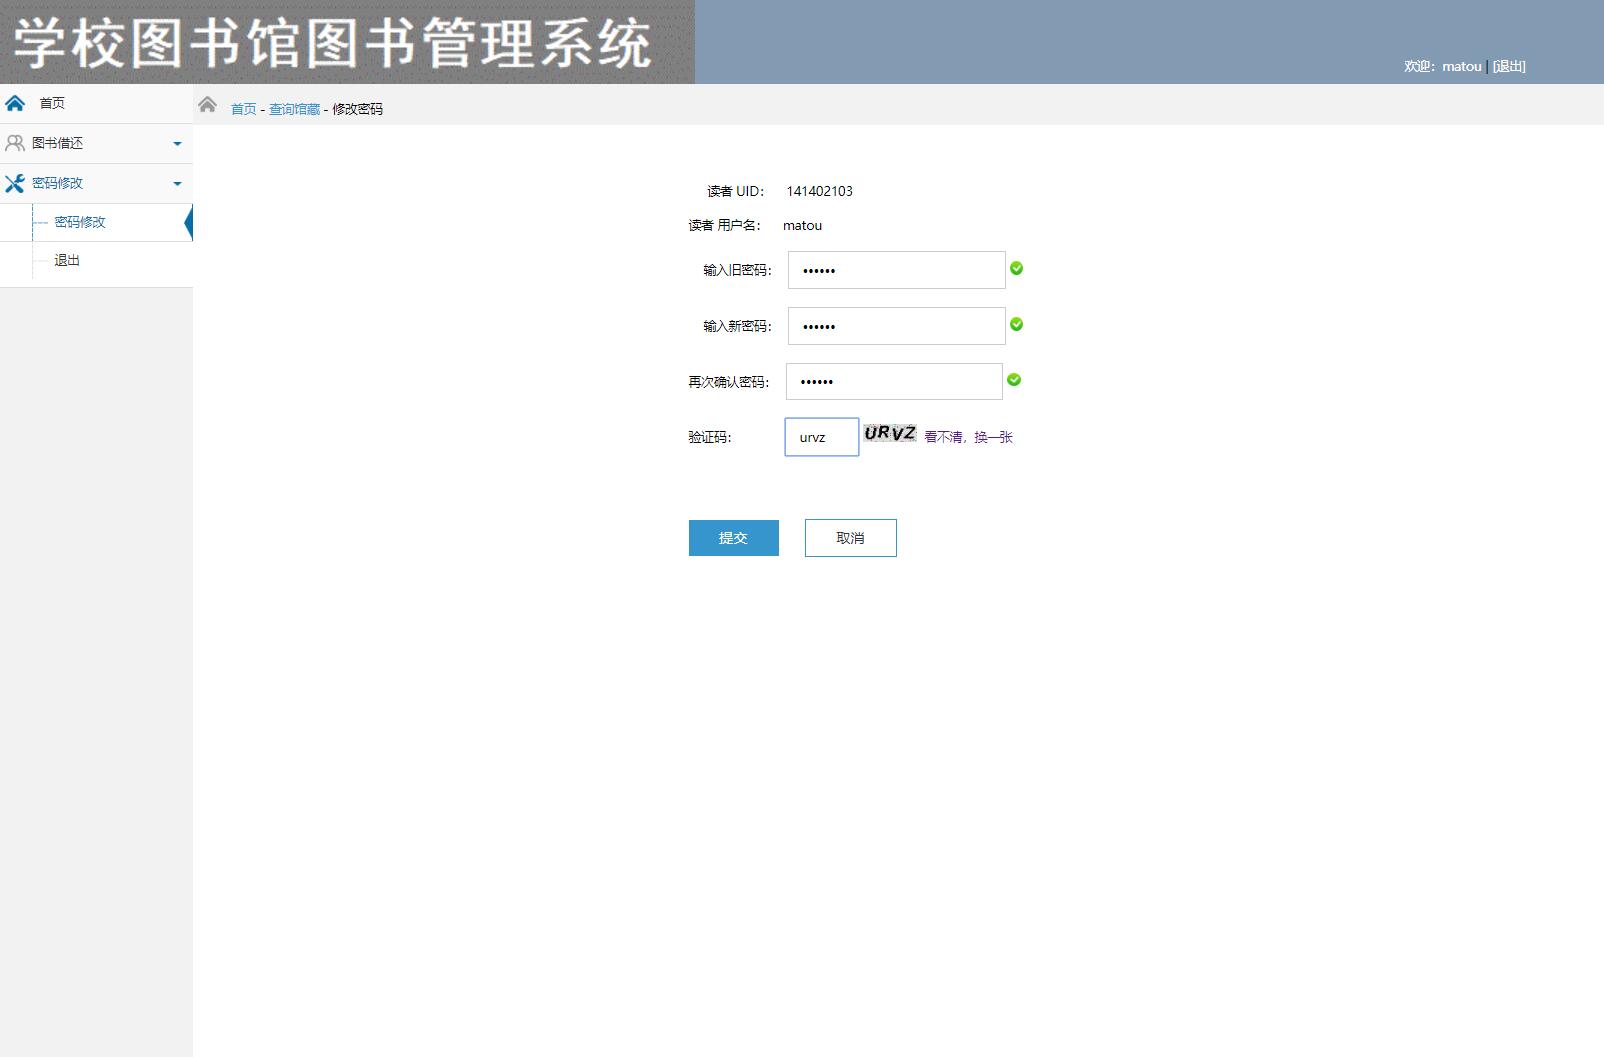Image resolution: width=1604 pixels, height=1057 pixels.
Task: Click the green check icon beside confirm password
Action: tap(1013, 380)
